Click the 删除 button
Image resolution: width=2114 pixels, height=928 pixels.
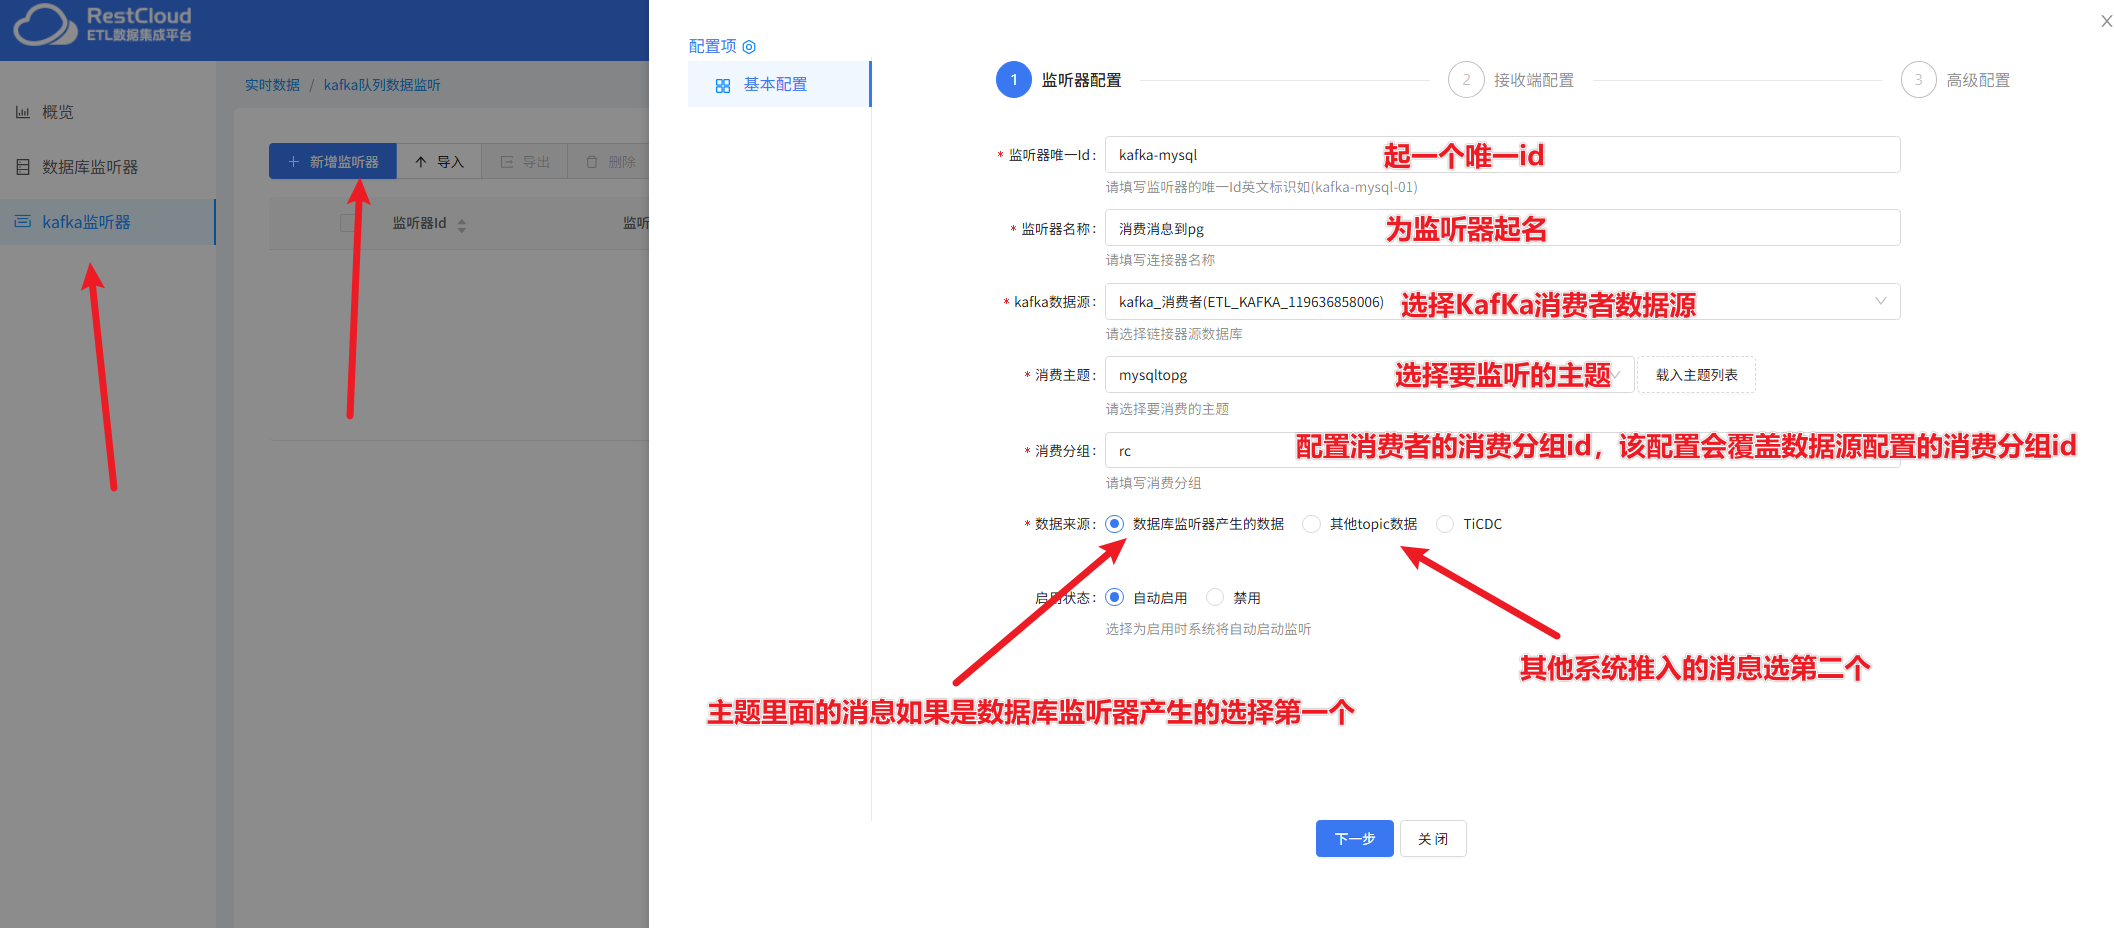tap(609, 162)
